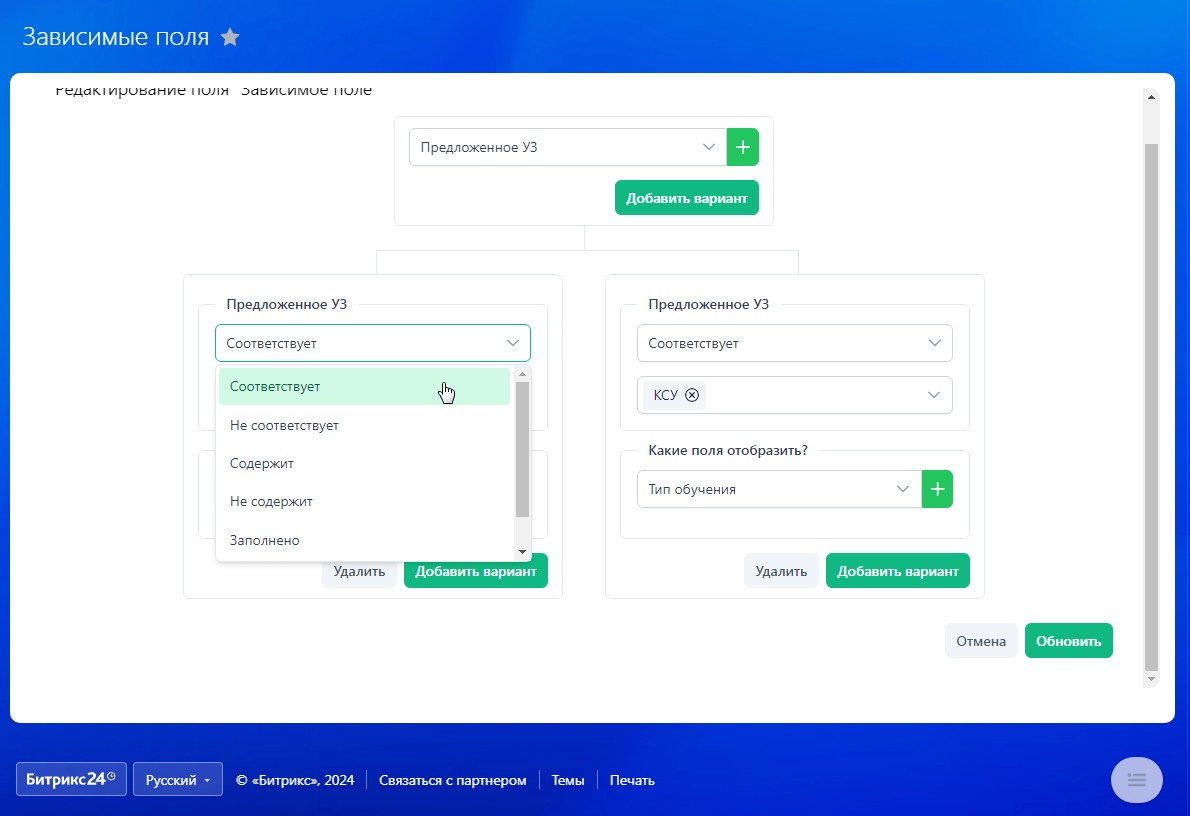Open Связаться с партнером footer link
This screenshot has height=816, width=1190.
[x=452, y=780]
